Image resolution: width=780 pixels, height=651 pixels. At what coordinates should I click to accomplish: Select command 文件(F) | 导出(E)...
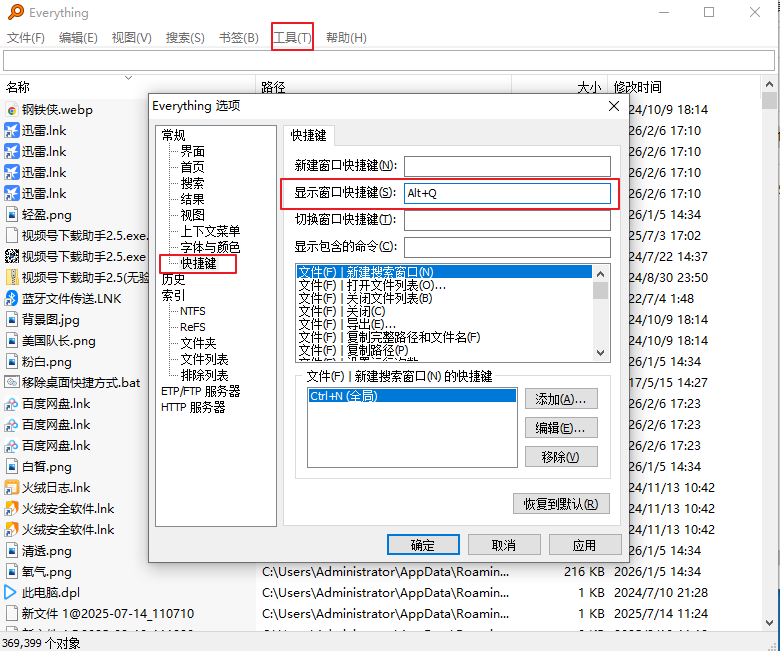[348, 324]
